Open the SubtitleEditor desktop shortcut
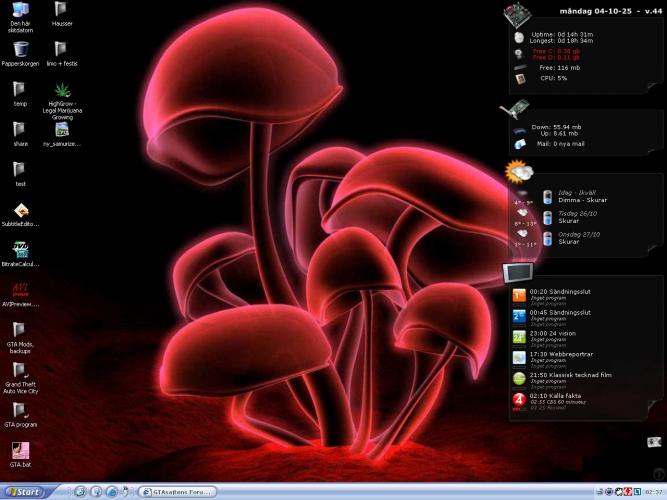This screenshot has height=500, width=667. [20, 210]
